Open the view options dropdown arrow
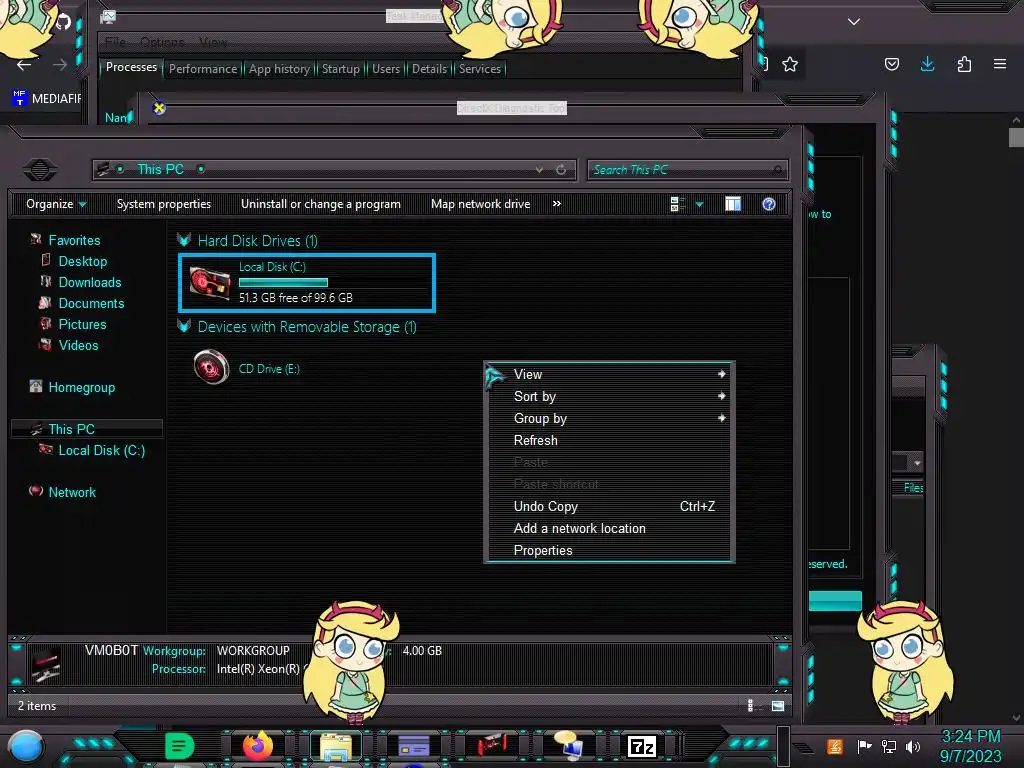The width and height of the screenshot is (1024, 768). [x=699, y=204]
